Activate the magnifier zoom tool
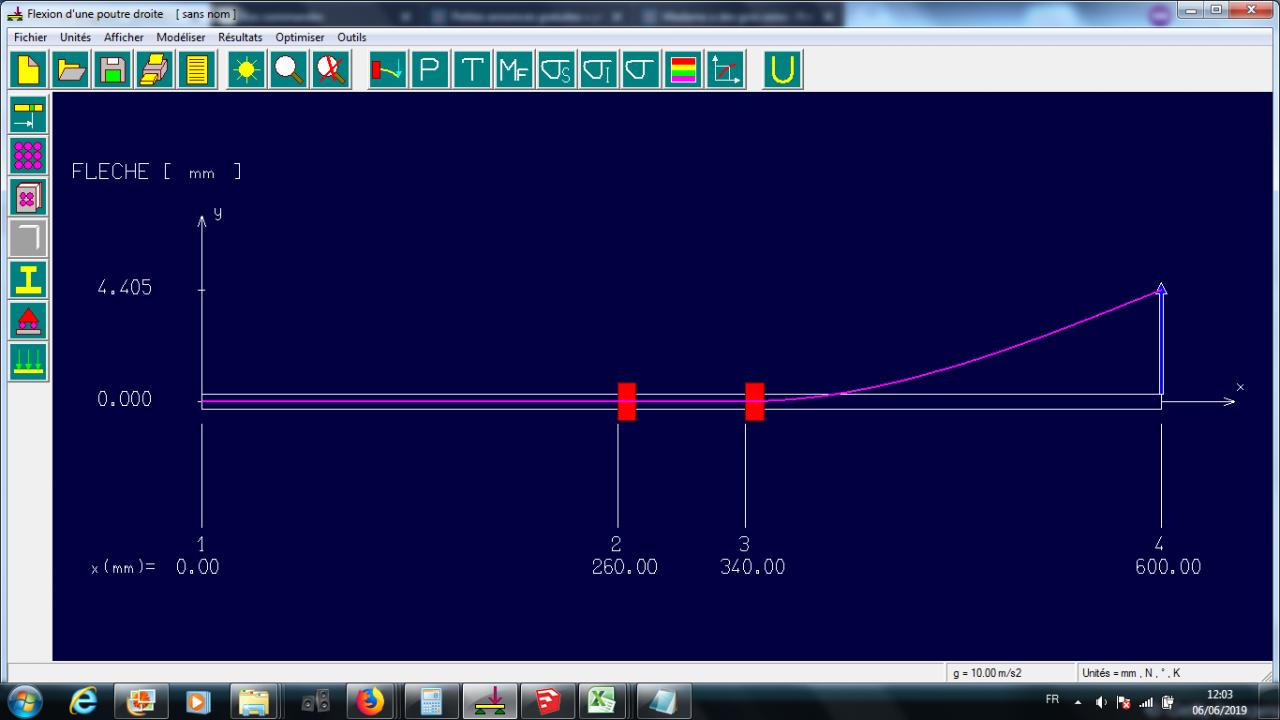Image resolution: width=1280 pixels, height=720 pixels. click(x=289, y=70)
